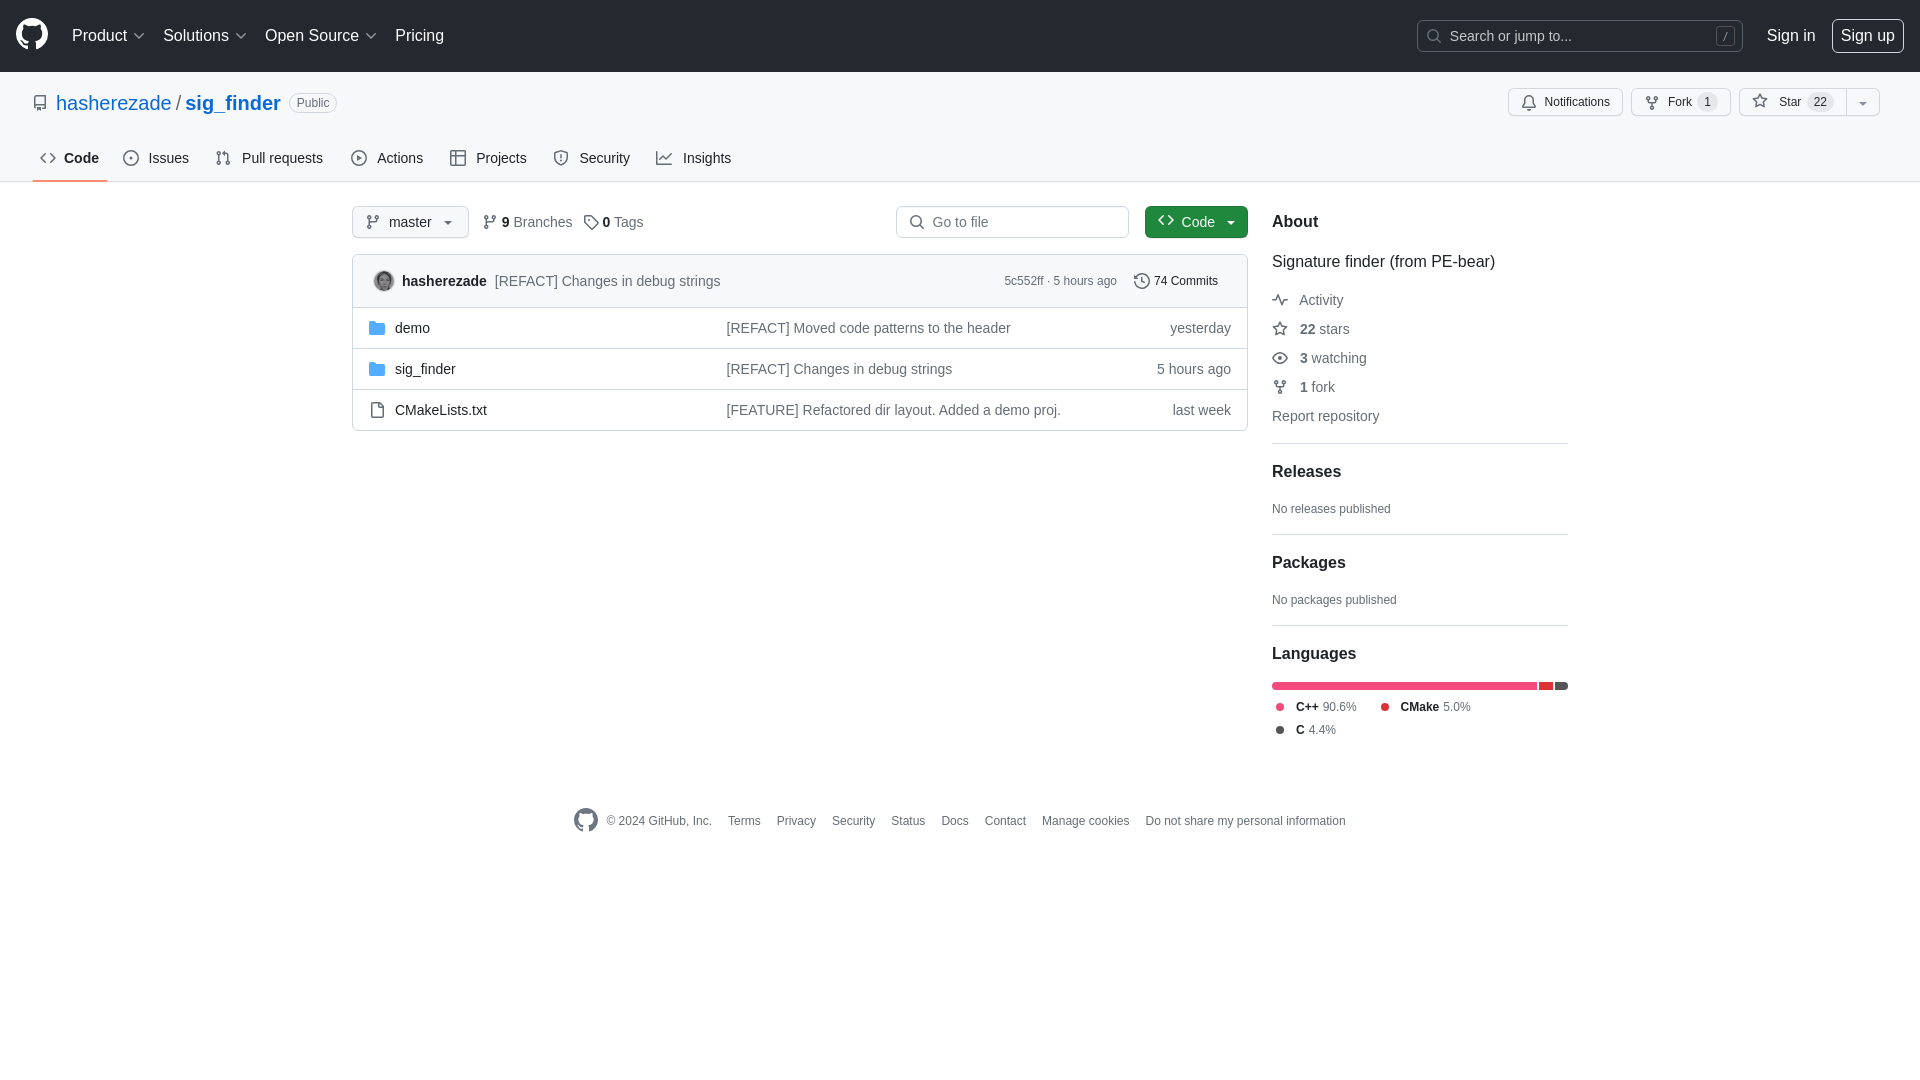Click the bell icon in Notifications
The height and width of the screenshot is (1080, 1920).
pos(1529,102)
